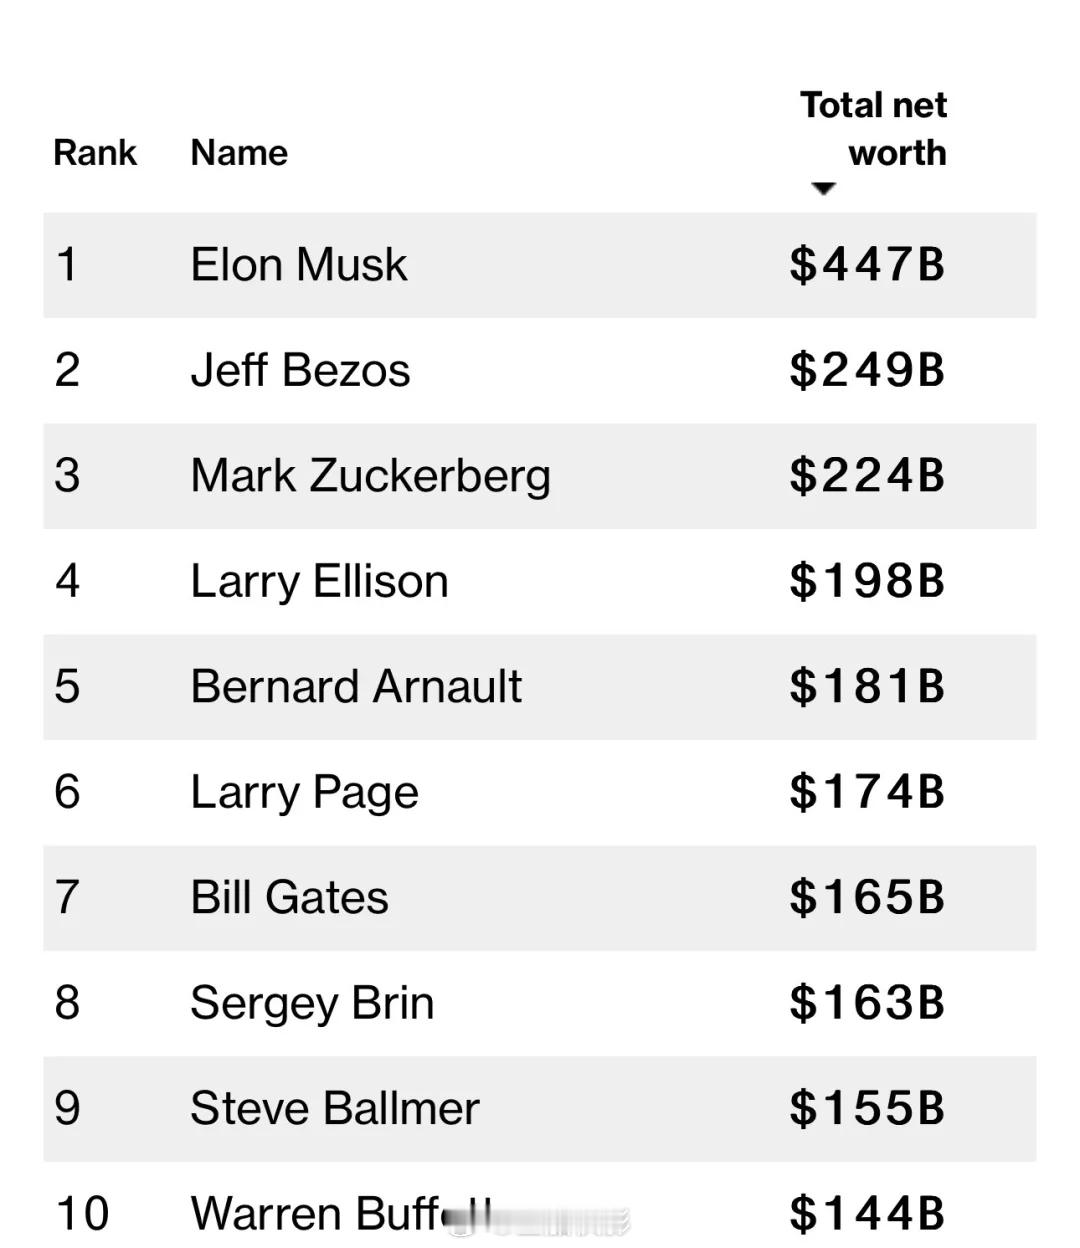Click the $198B value for Larry Ellison
Screen dimensions: 1080x1248
tap(866, 581)
